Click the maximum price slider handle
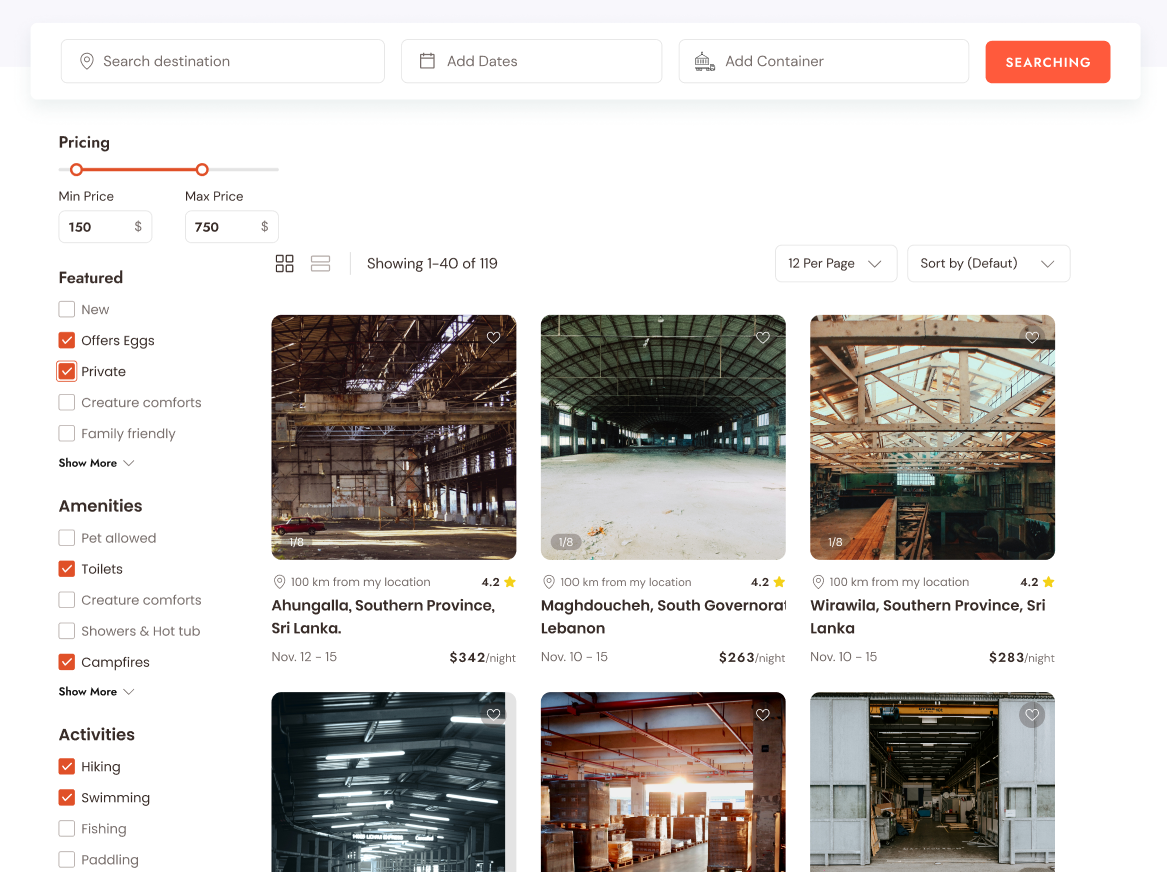The height and width of the screenshot is (872, 1167). [202, 170]
